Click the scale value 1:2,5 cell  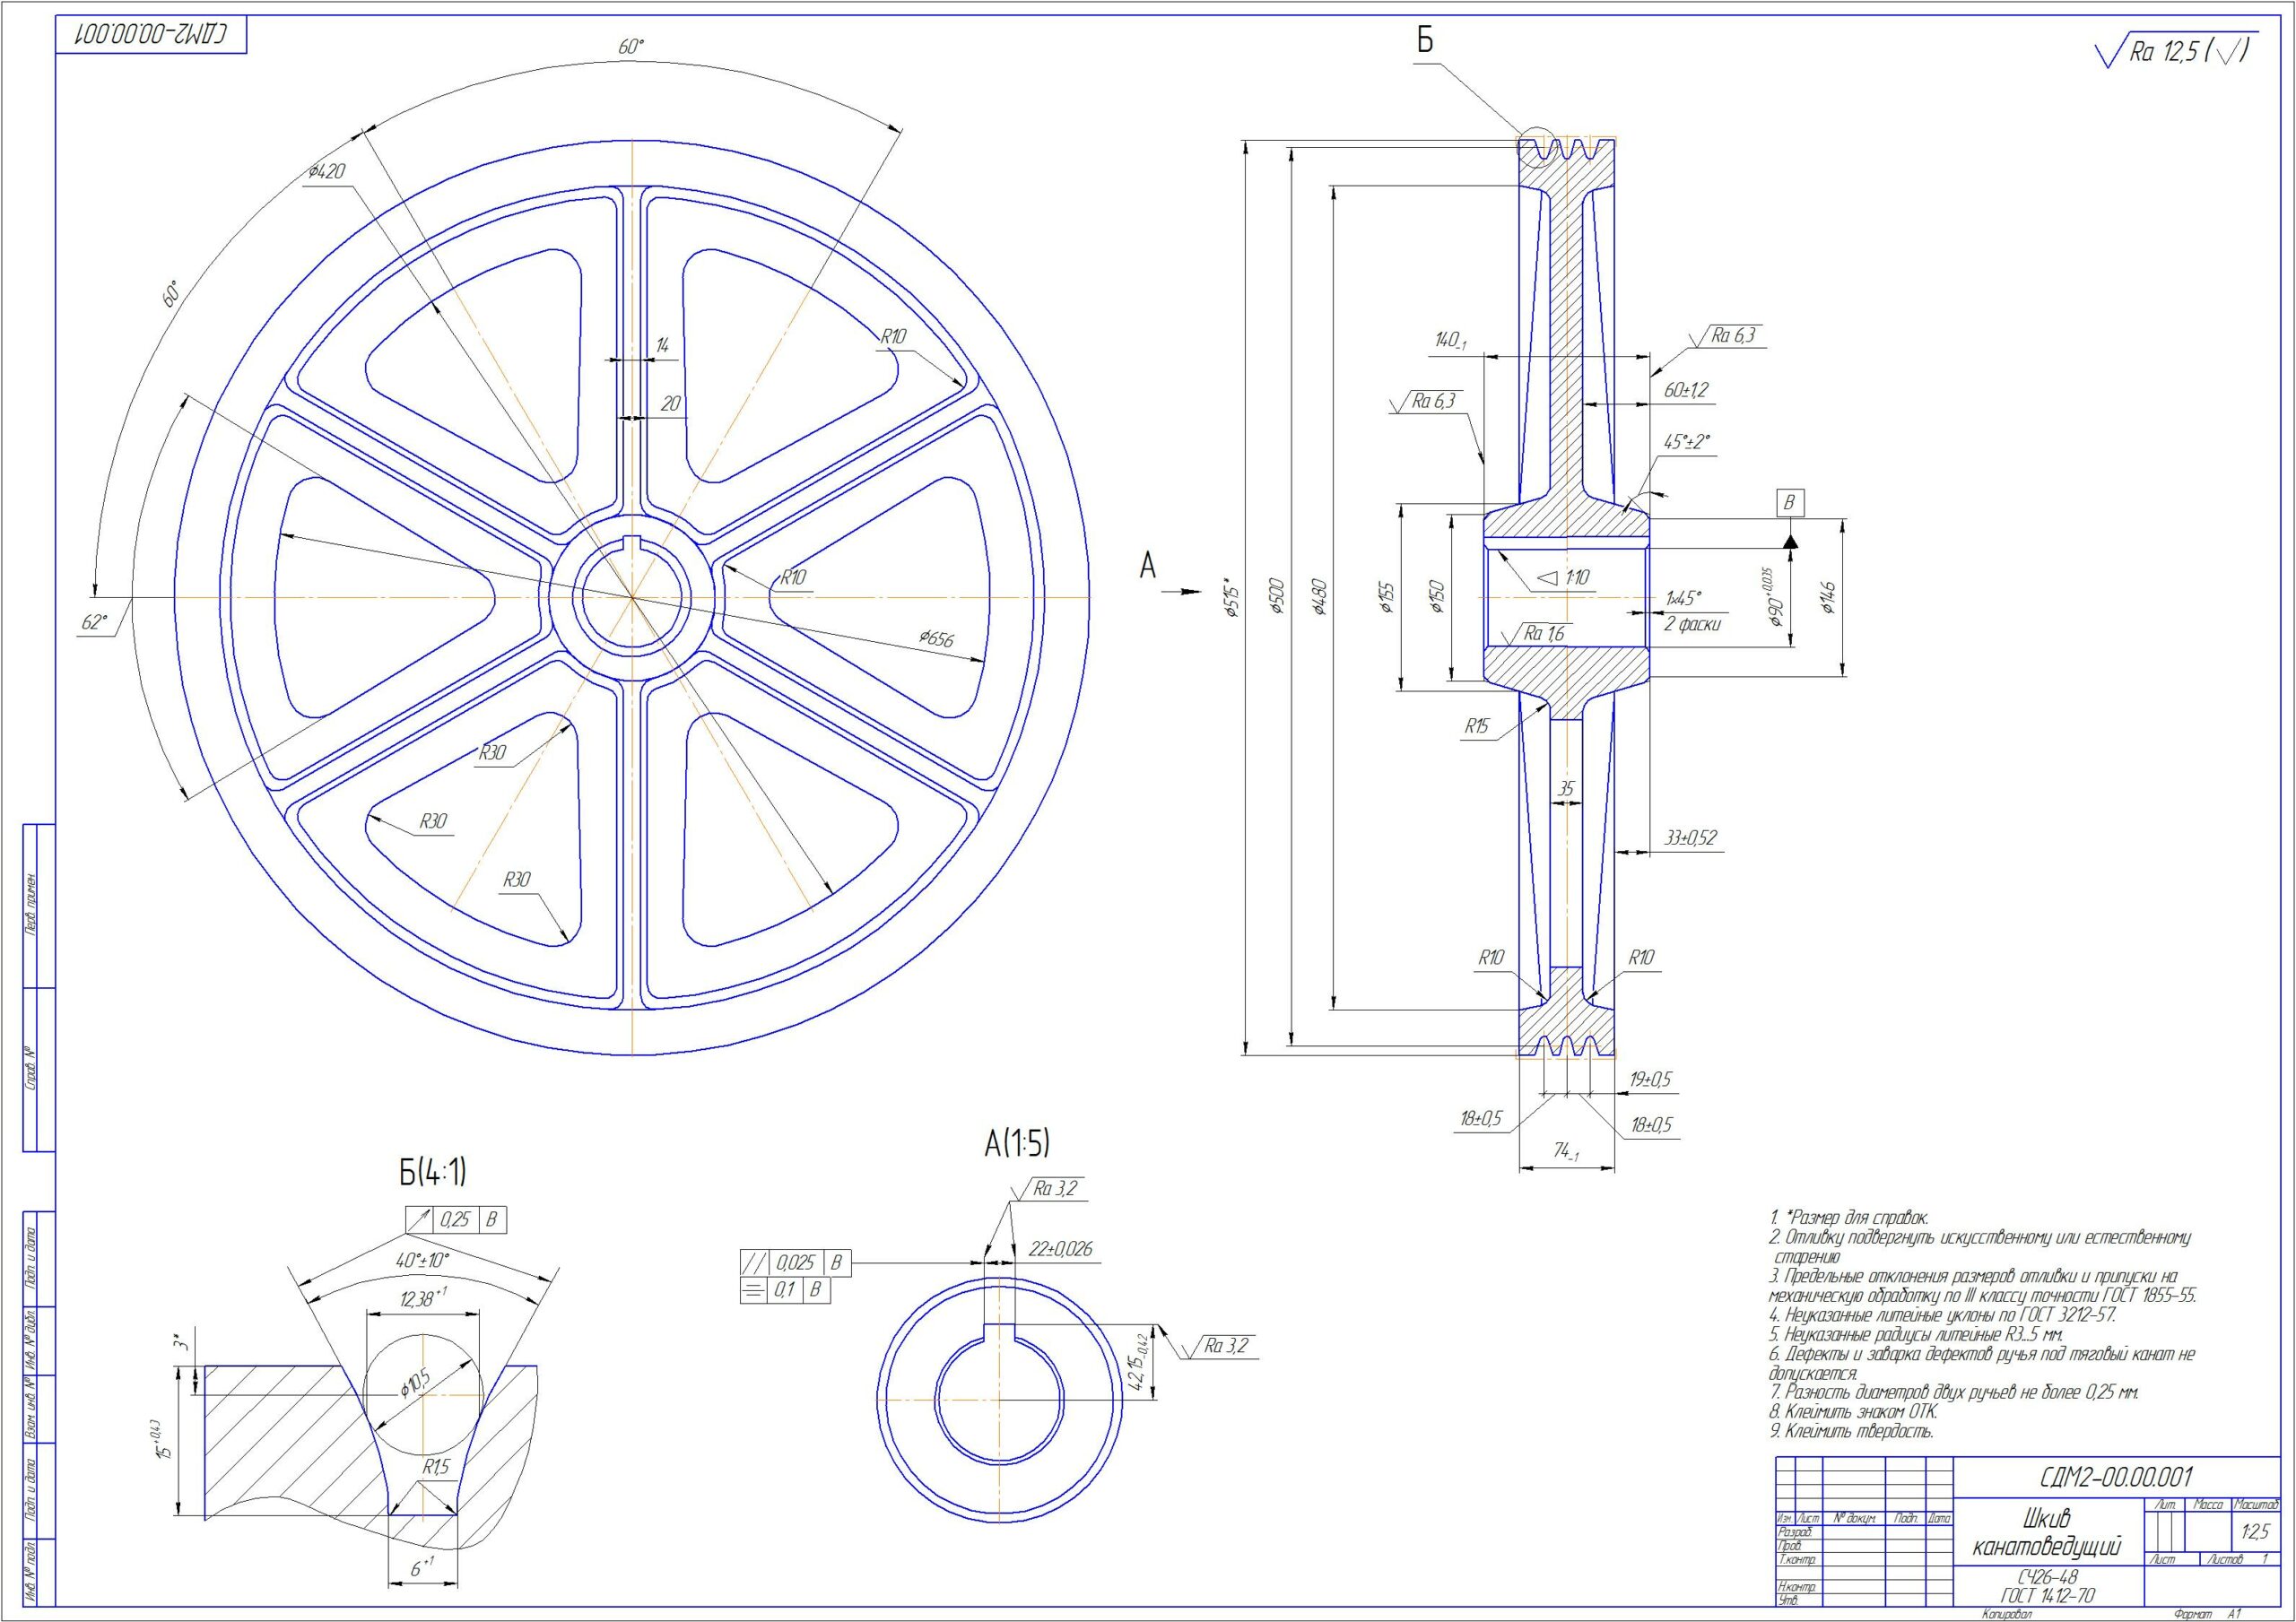pyautogui.click(x=2256, y=1533)
